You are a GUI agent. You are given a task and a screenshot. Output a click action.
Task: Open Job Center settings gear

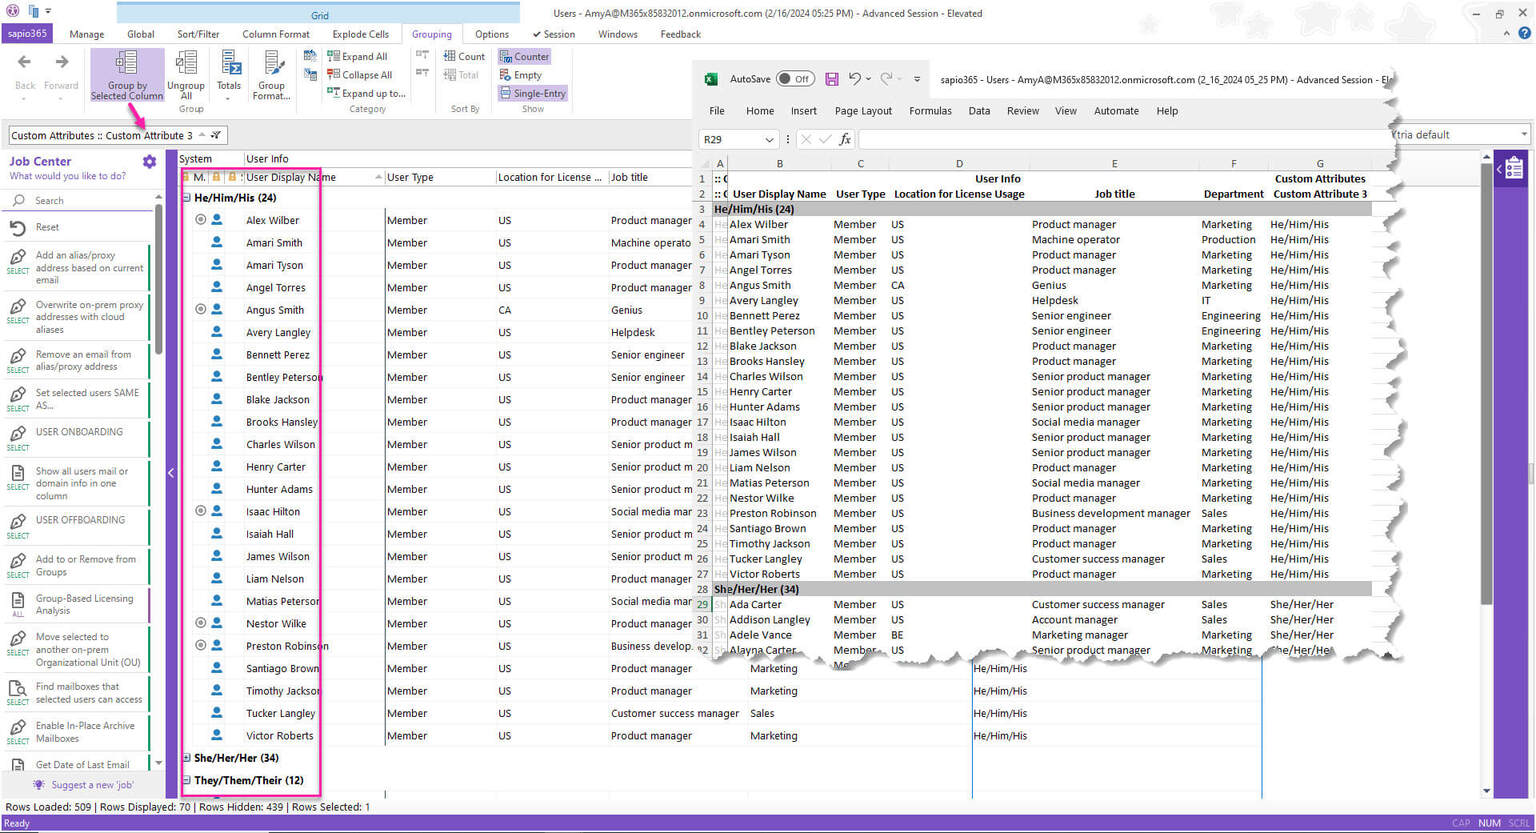tap(149, 161)
